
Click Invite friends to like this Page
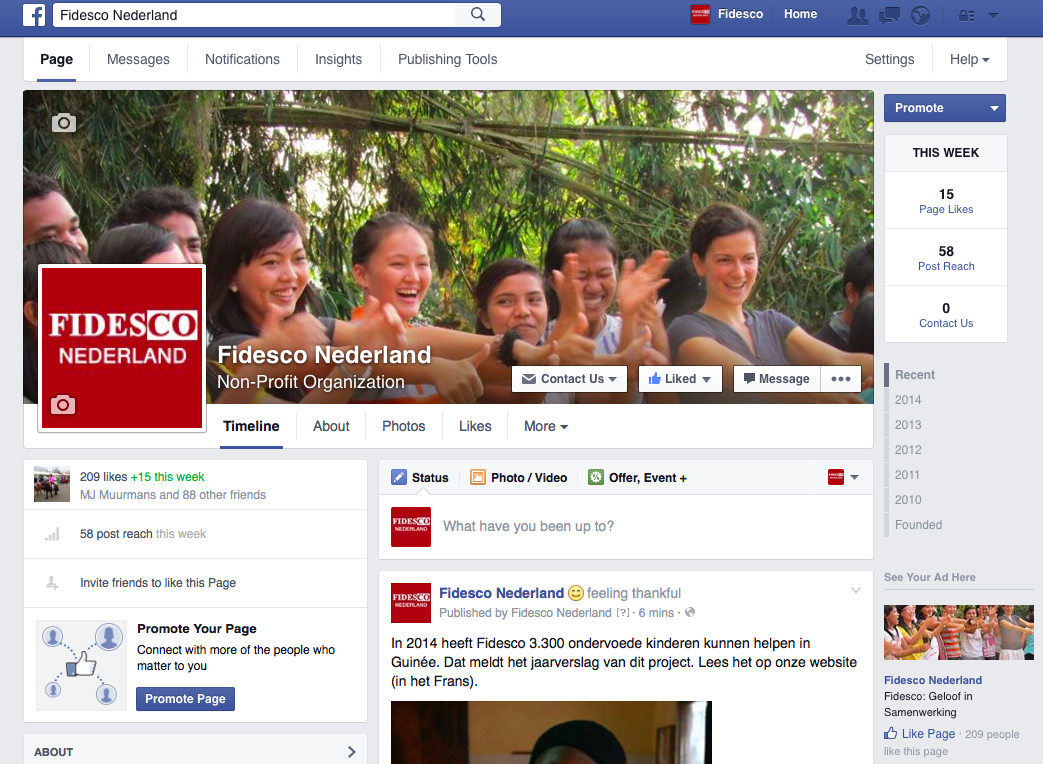(158, 582)
